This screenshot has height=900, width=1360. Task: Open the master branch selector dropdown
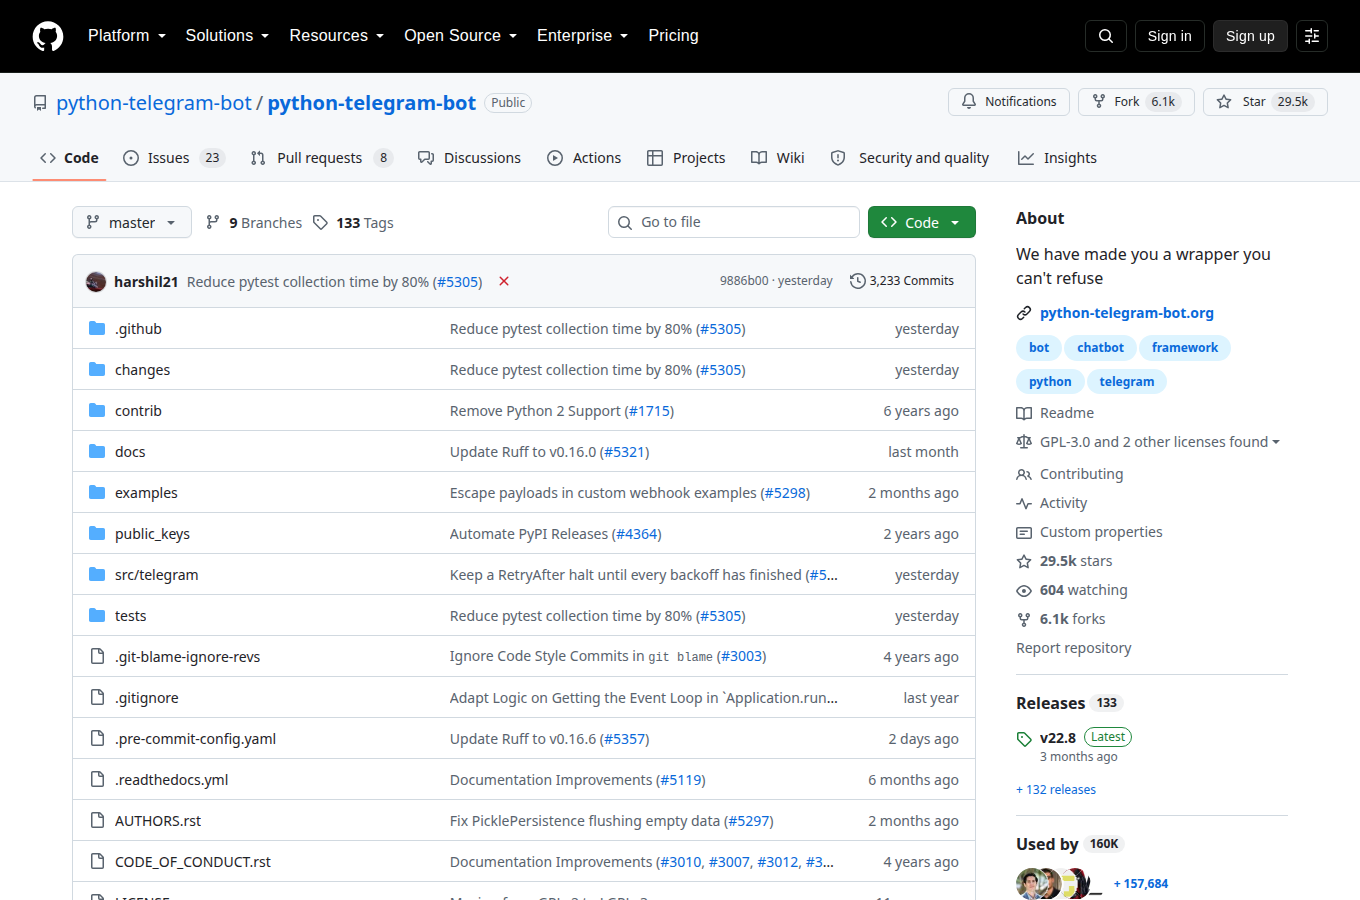click(x=132, y=222)
